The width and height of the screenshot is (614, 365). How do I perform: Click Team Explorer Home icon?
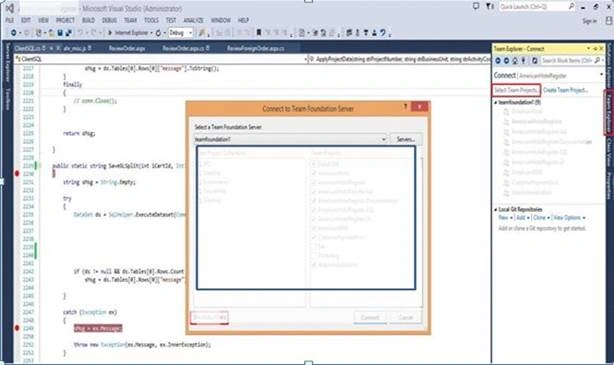point(515,61)
